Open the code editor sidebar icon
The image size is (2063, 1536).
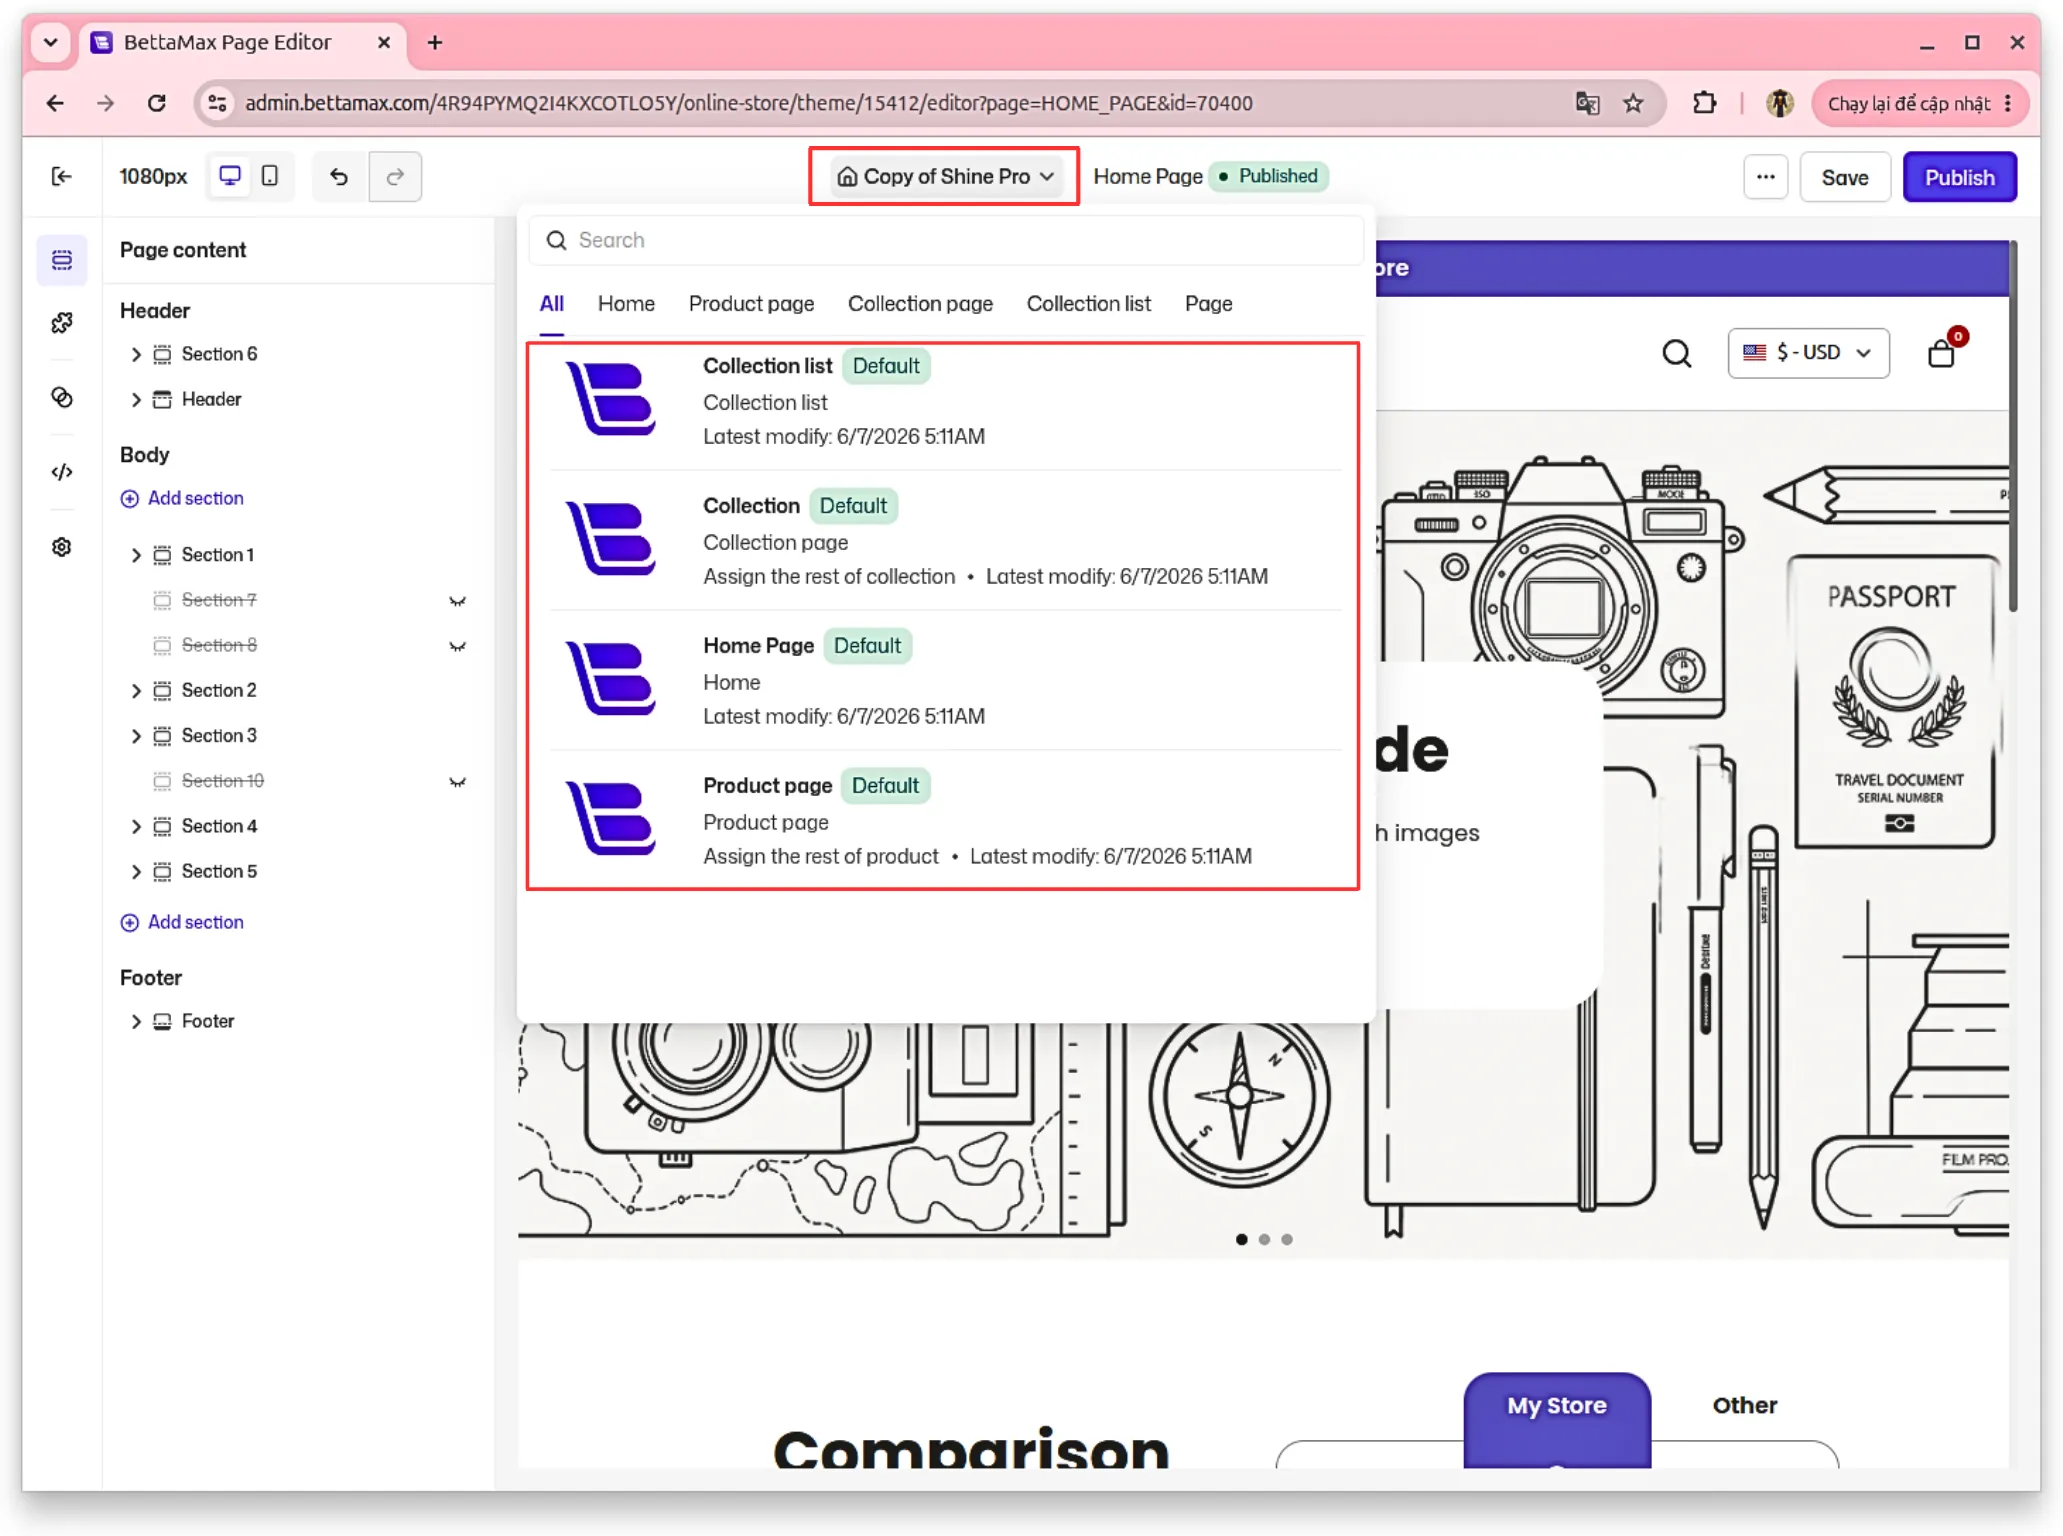(x=62, y=472)
